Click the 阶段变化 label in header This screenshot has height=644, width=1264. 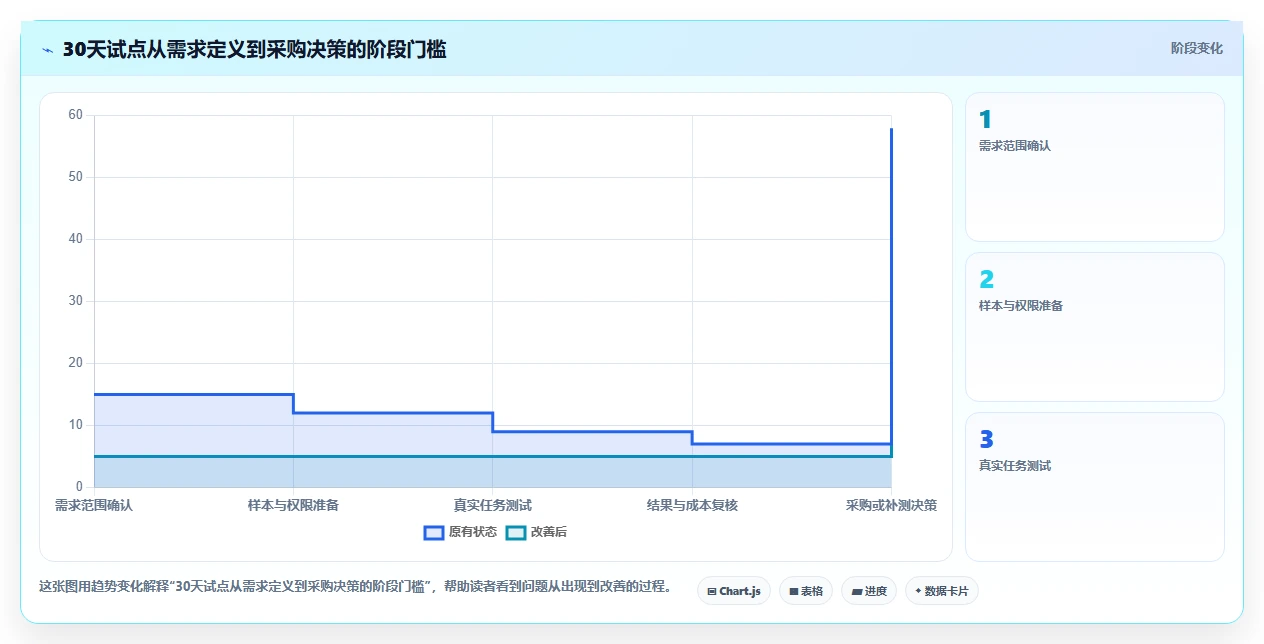click(x=1197, y=48)
